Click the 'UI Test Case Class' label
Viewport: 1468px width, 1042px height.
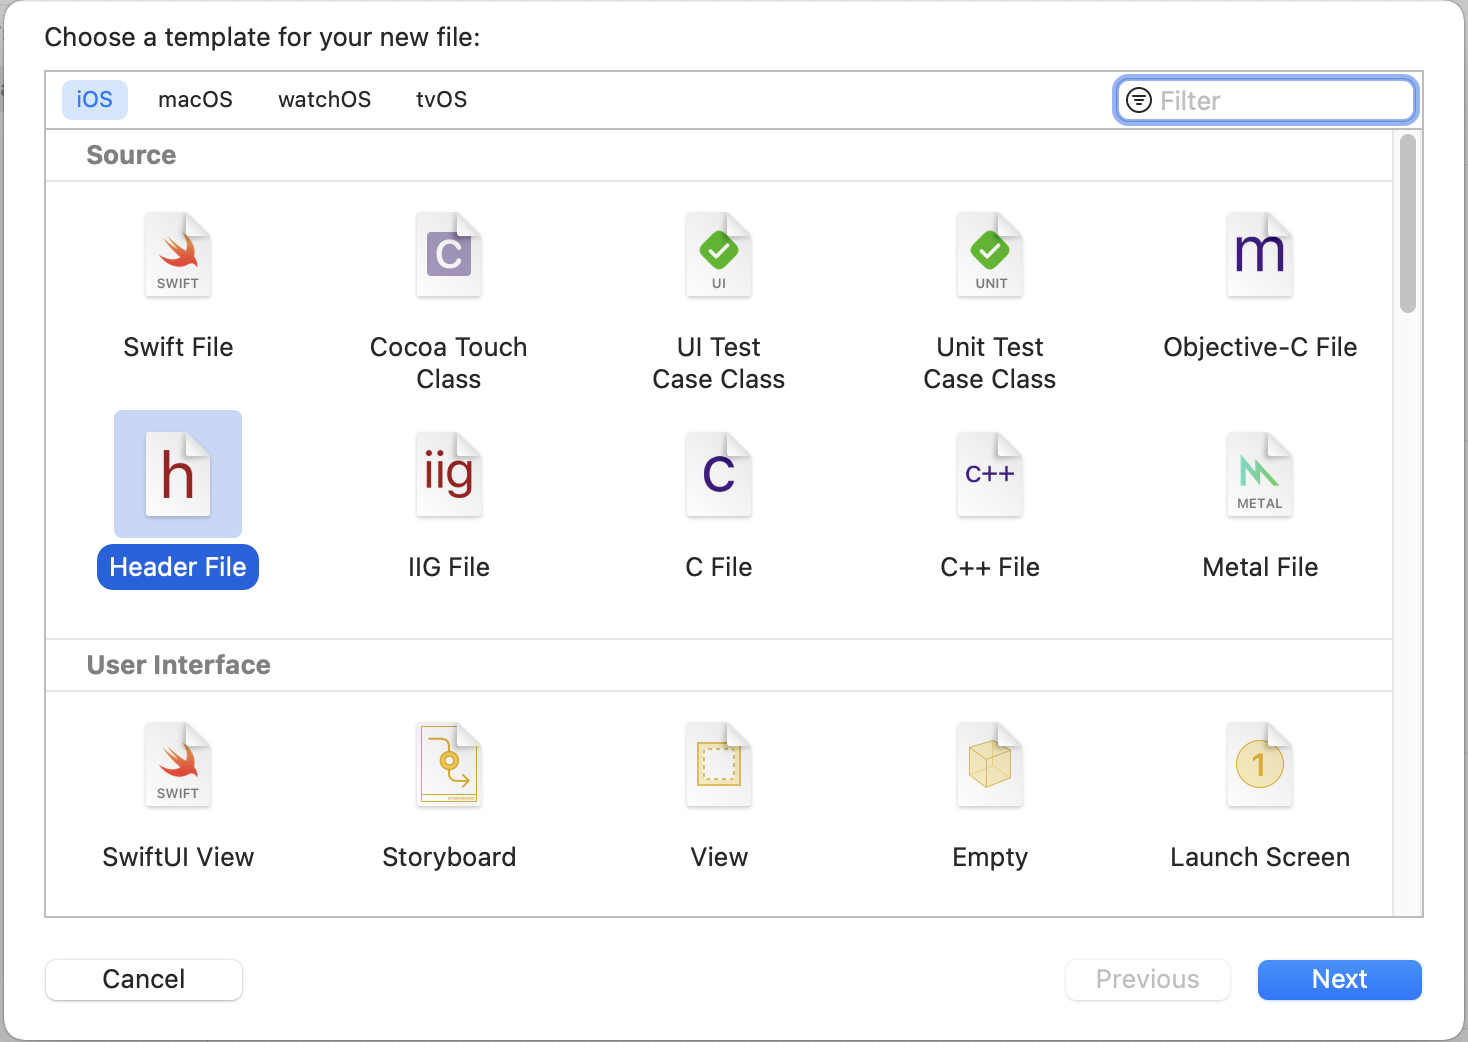click(719, 363)
